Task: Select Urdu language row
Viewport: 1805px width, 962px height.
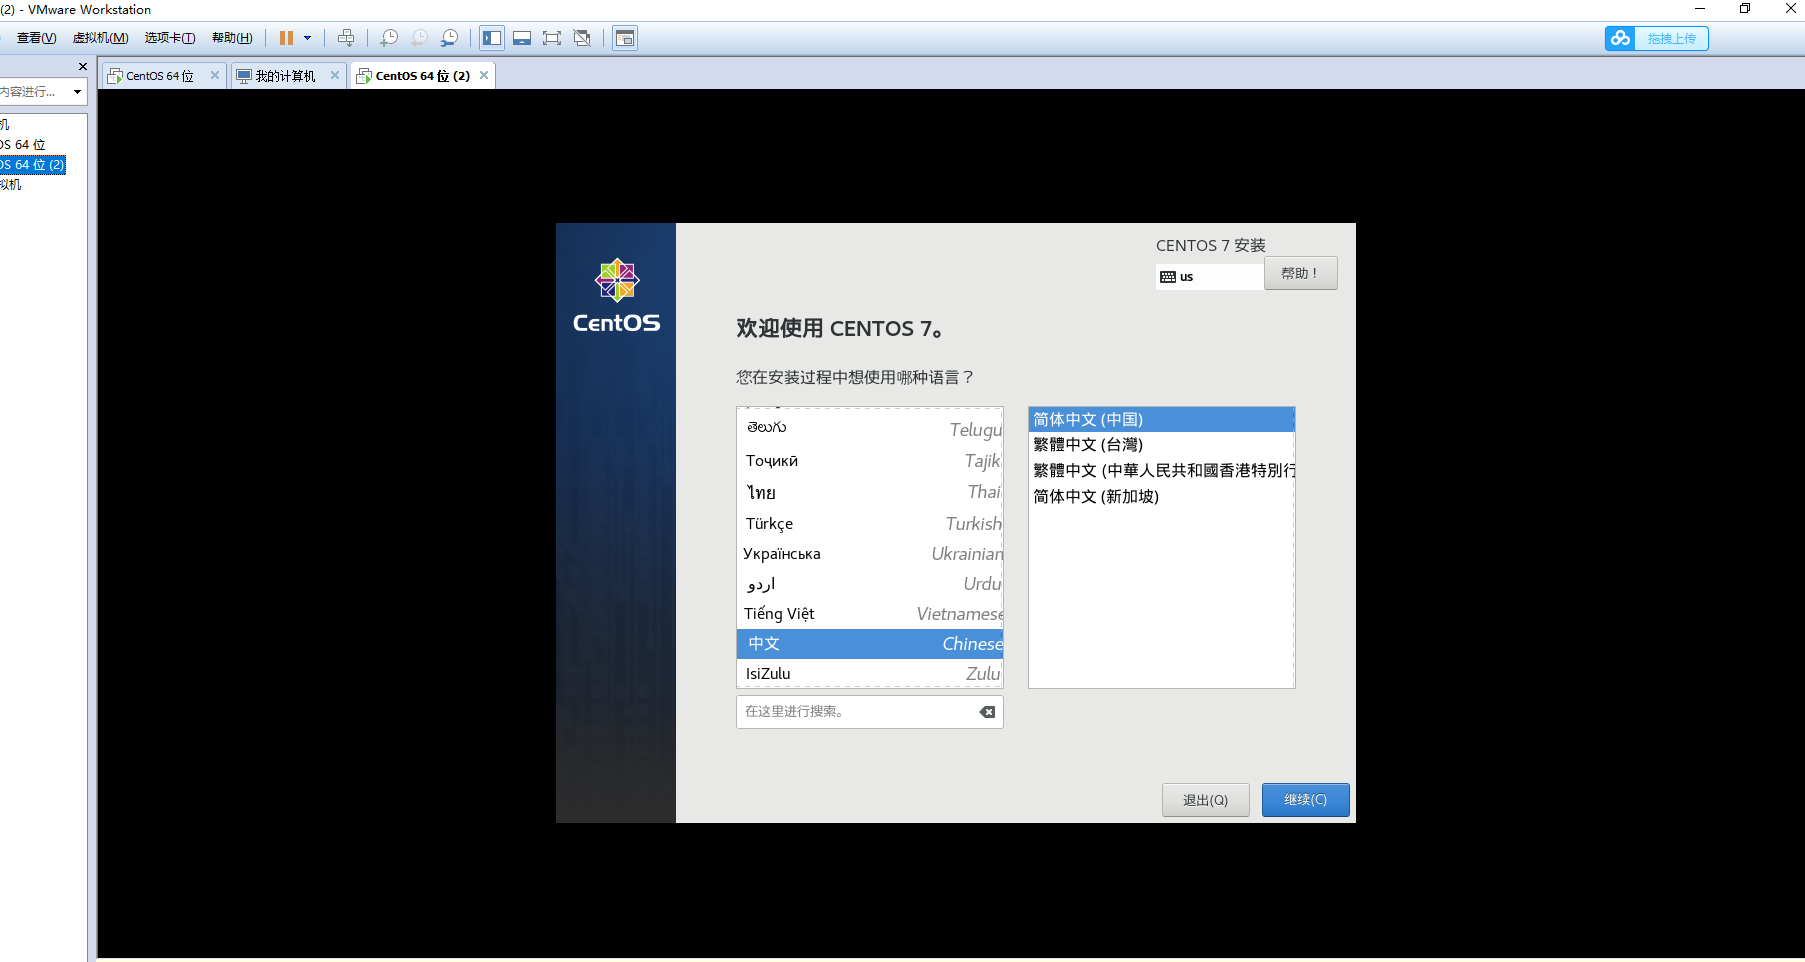Action: 870,583
